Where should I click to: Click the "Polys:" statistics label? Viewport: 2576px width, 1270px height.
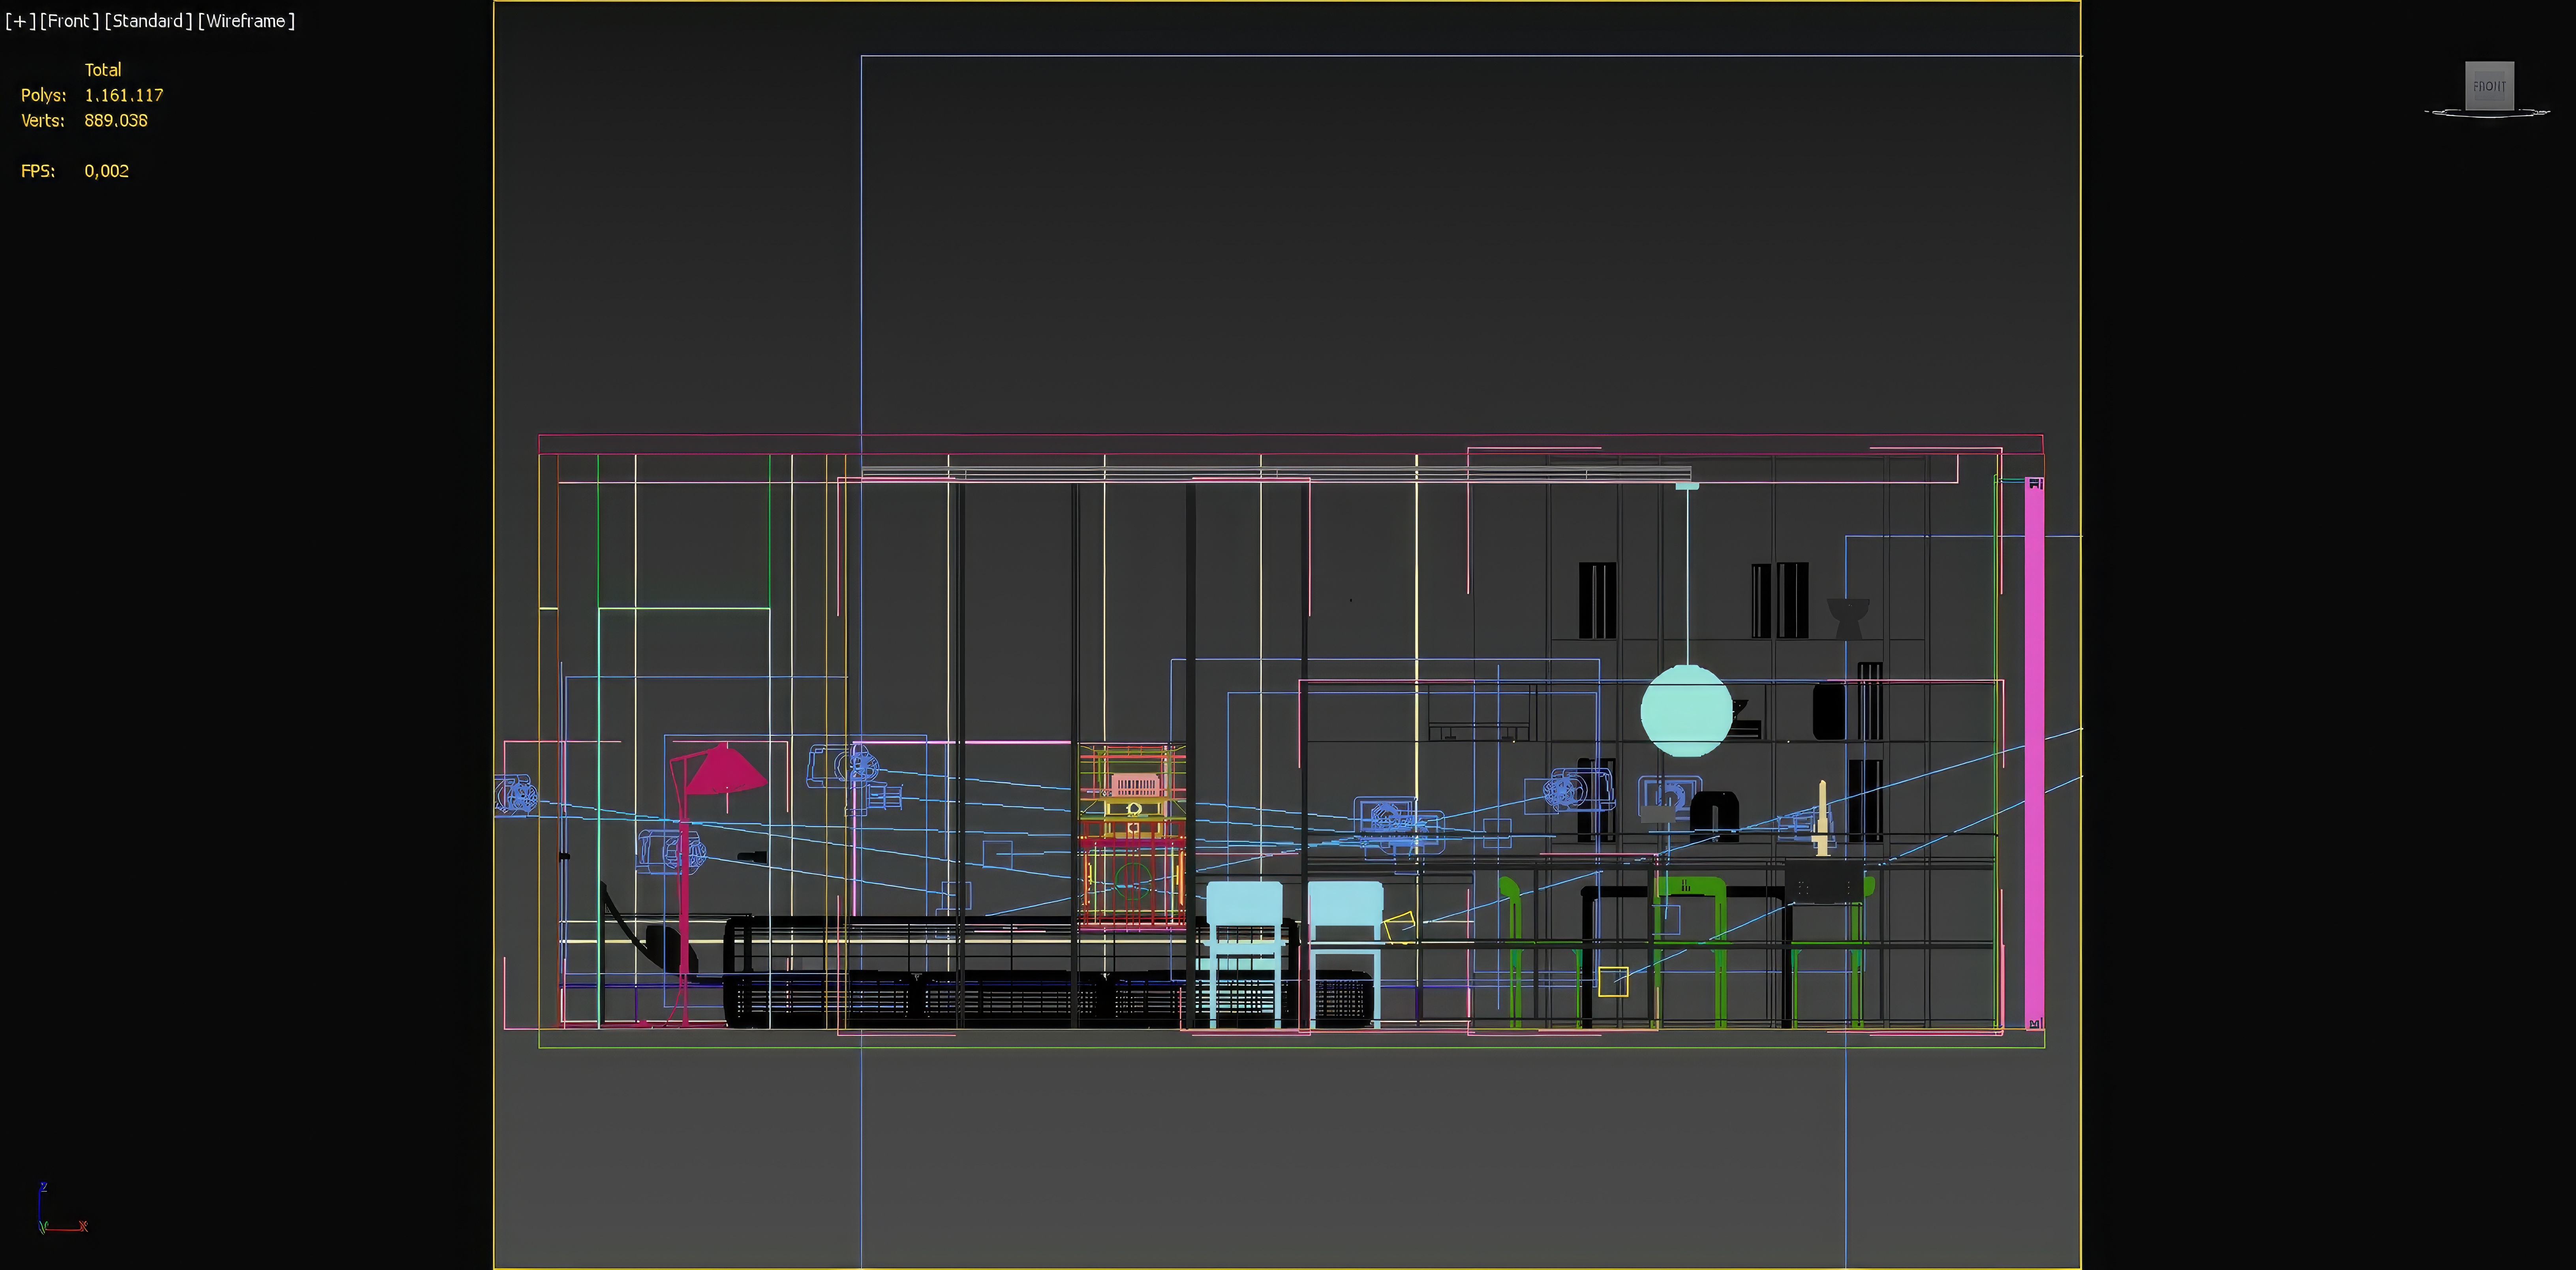click(44, 95)
